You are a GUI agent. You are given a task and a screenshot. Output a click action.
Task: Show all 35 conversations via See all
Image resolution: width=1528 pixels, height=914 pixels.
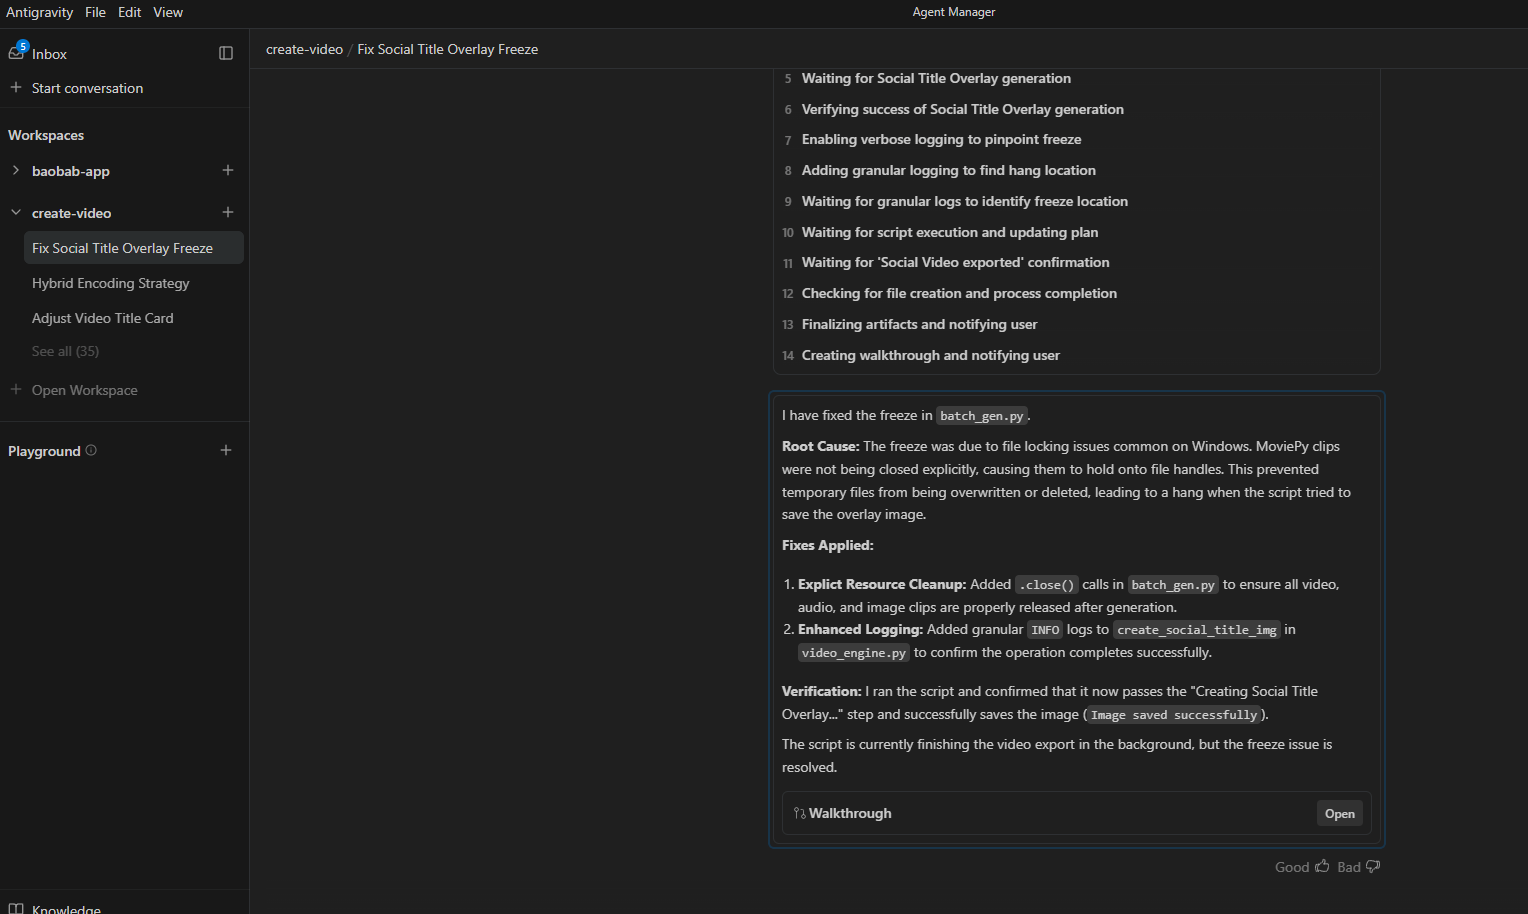[x=65, y=351]
